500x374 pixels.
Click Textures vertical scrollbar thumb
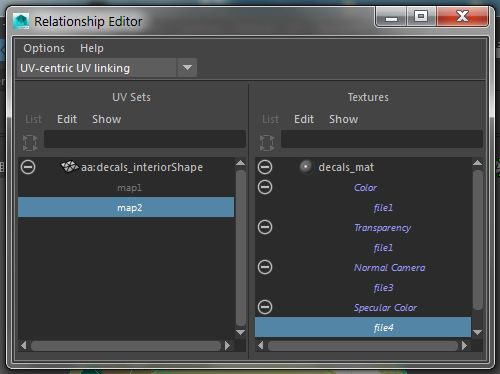pos(477,240)
